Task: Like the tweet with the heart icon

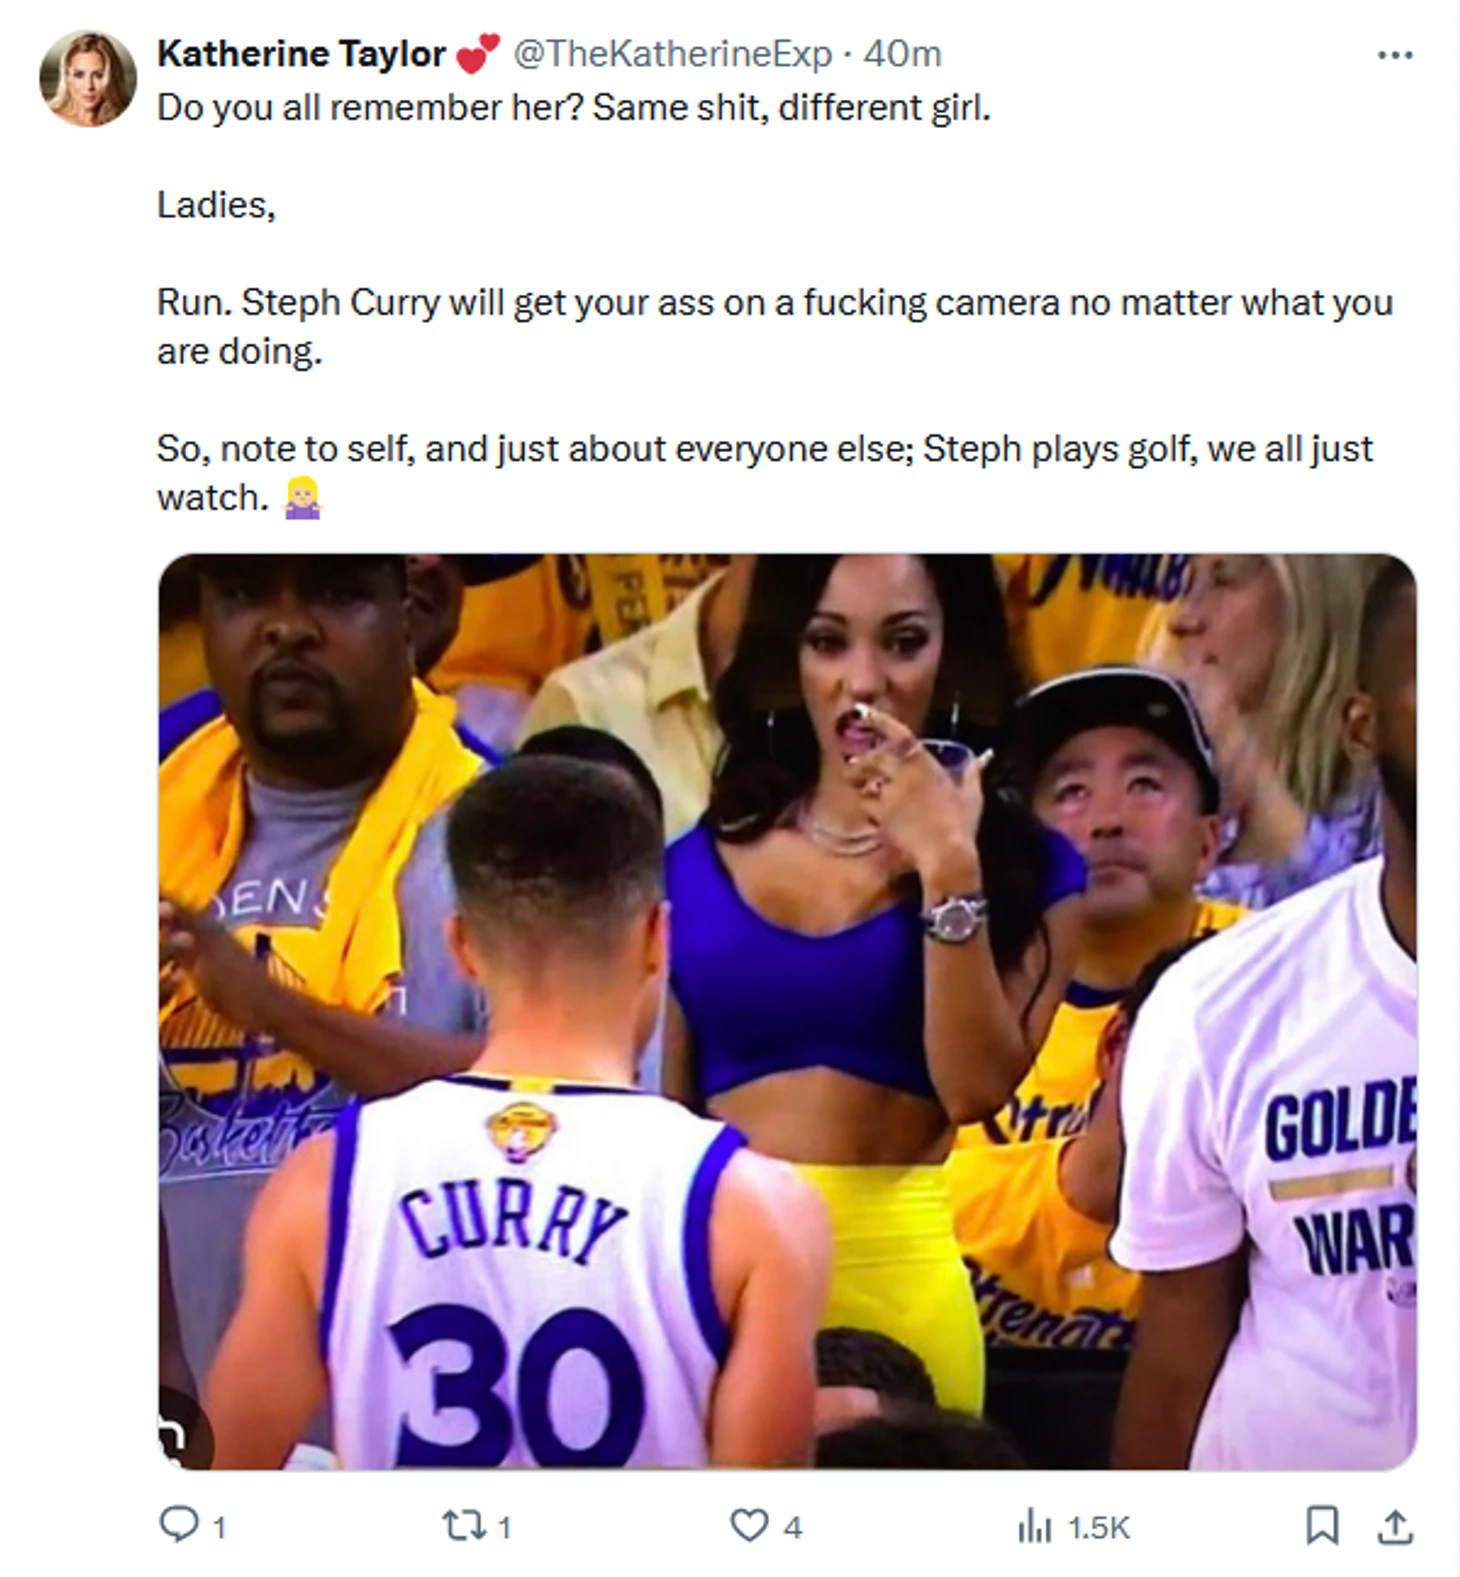Action: click(749, 1525)
